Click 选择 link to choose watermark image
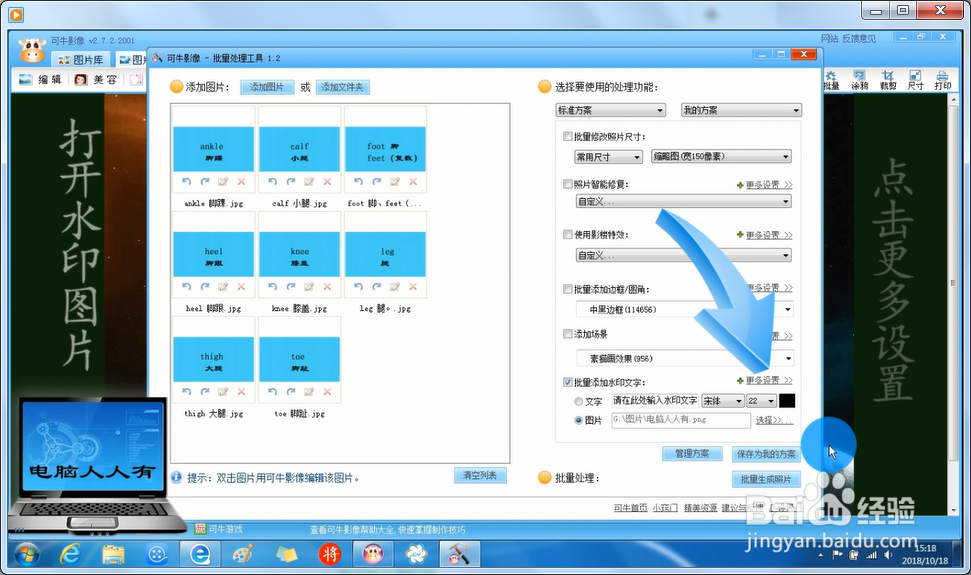The height and width of the screenshot is (575, 971). (x=773, y=420)
